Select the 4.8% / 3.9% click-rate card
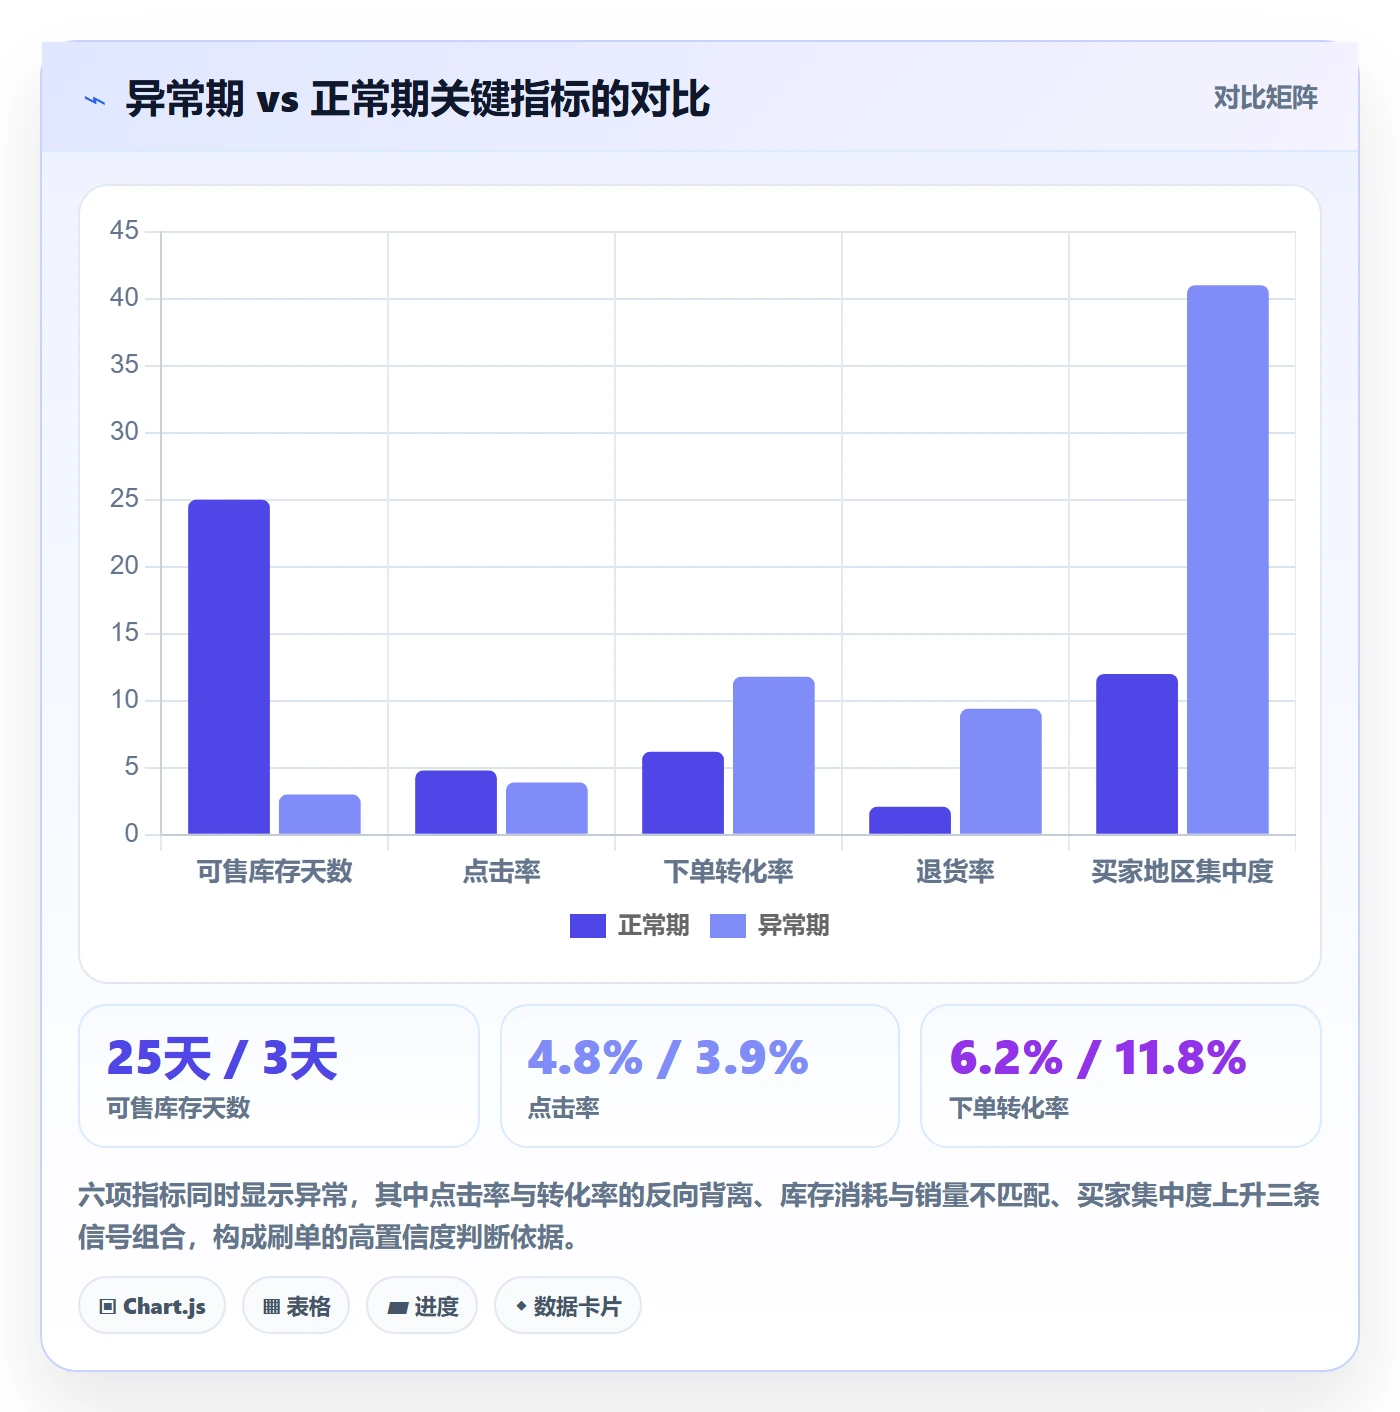 point(700,1076)
